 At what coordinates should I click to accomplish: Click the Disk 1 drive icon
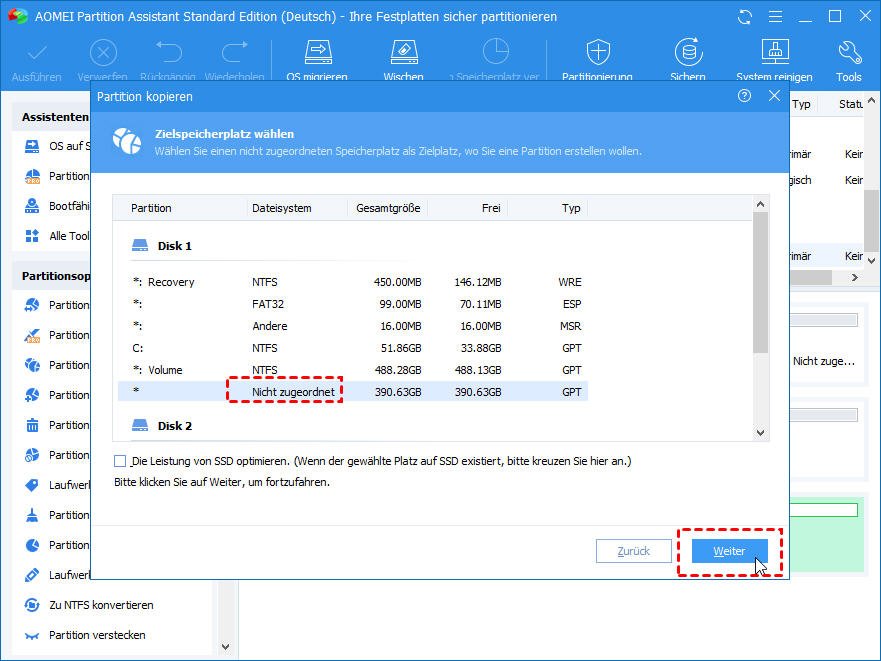pyautogui.click(x=140, y=246)
